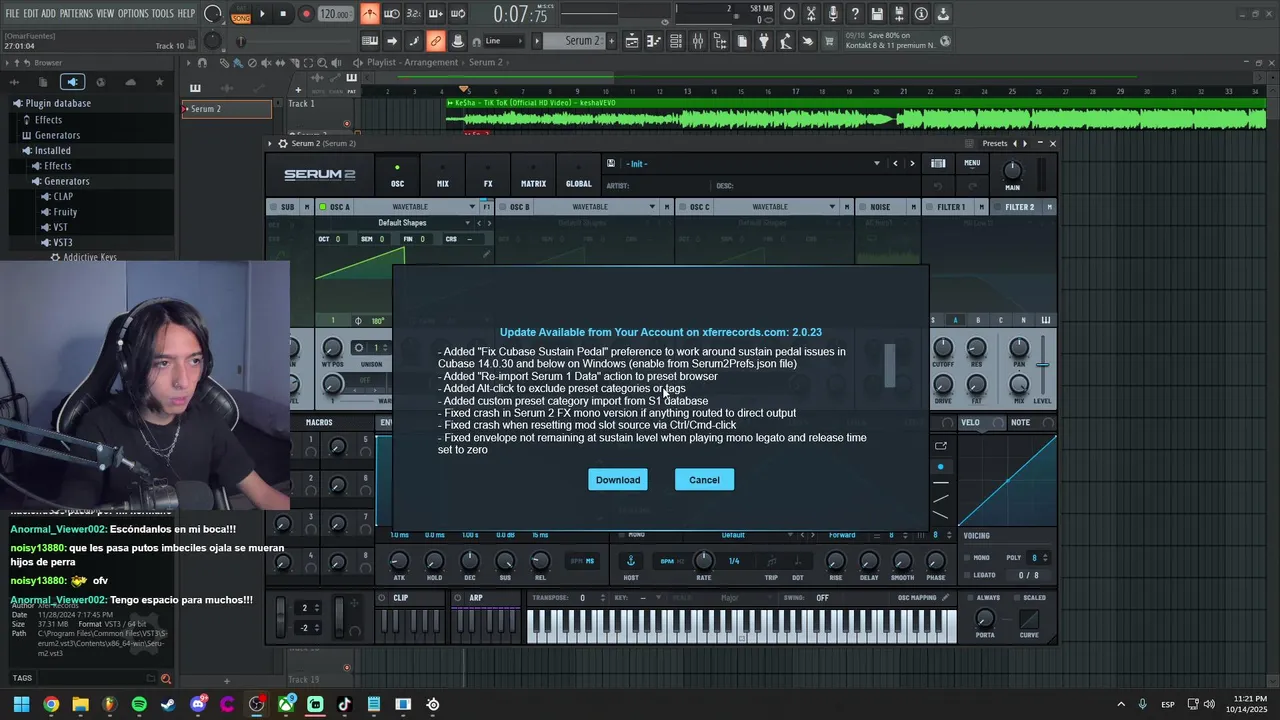Click the project info icon
This screenshot has height=720, width=1280.
[x=921, y=14]
